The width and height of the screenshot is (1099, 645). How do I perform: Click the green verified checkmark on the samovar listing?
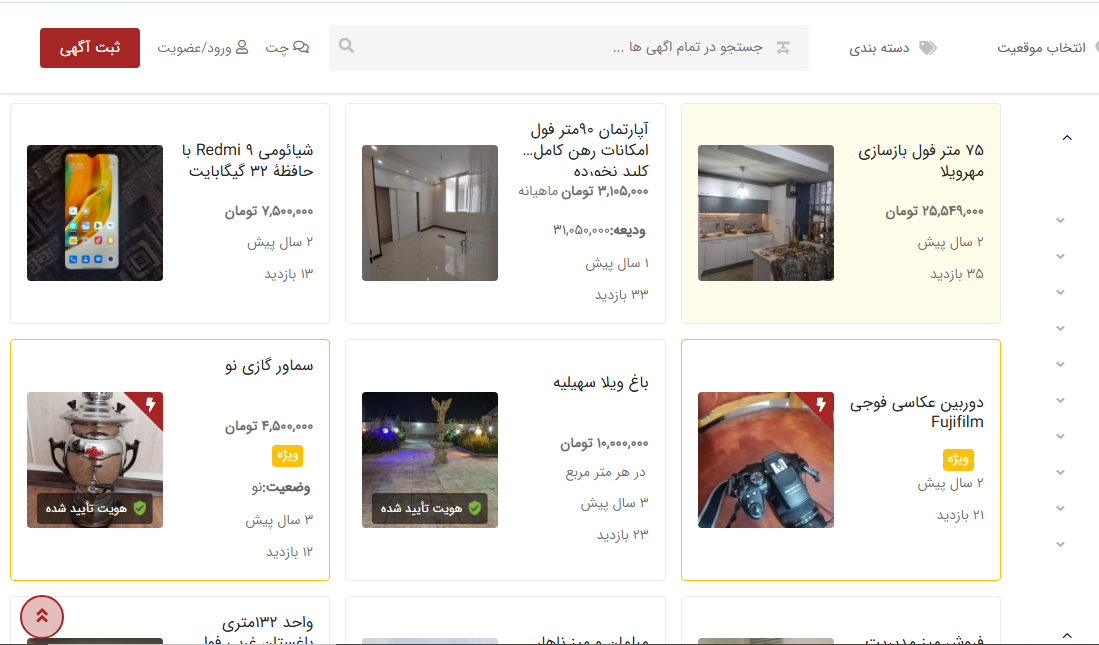coord(140,508)
